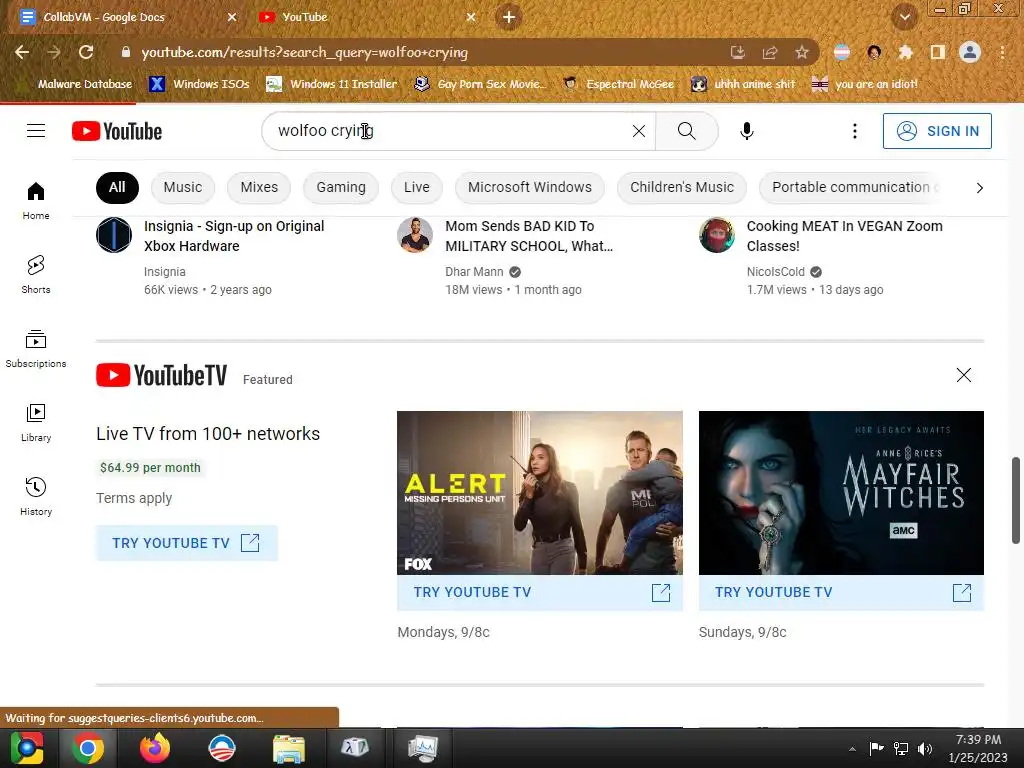Click the install/download icon in address bar
1024x768 pixels.
click(738, 52)
